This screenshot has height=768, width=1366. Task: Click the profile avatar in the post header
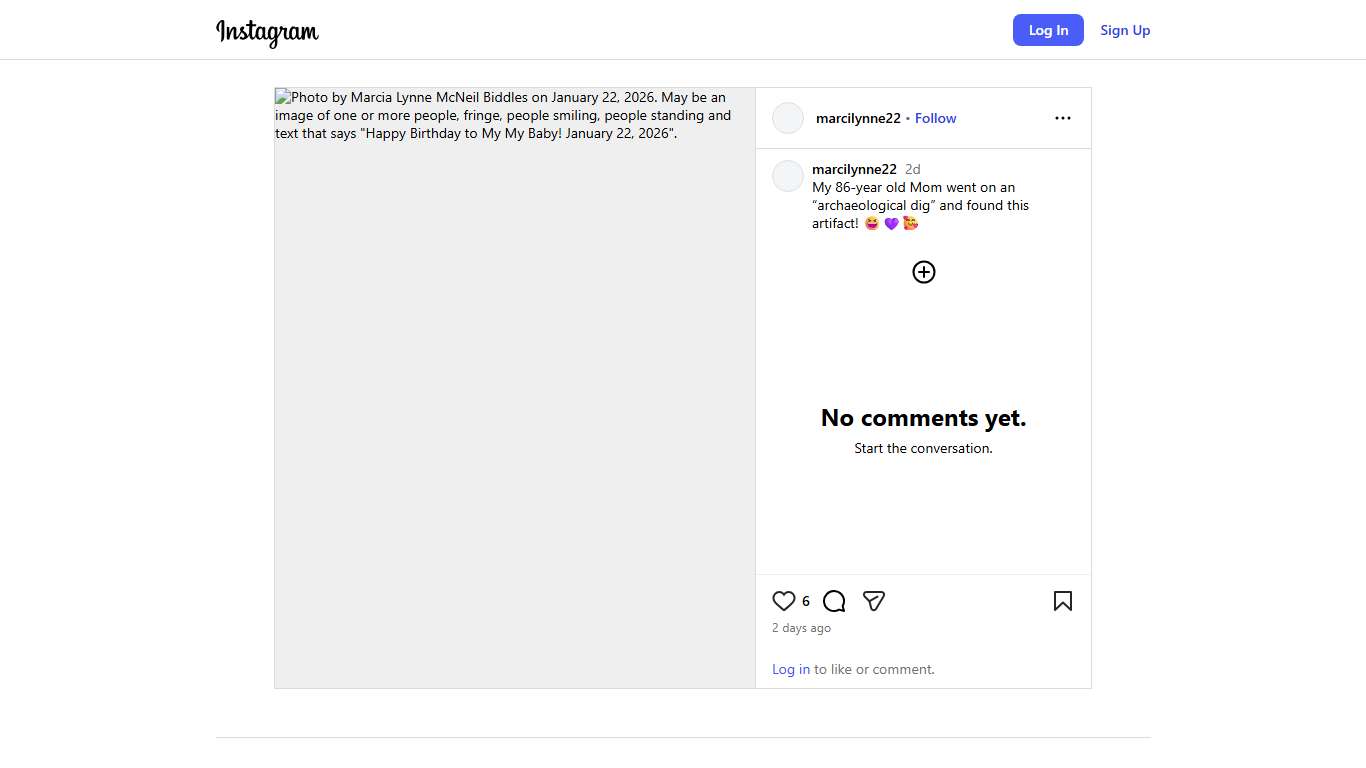(x=788, y=118)
